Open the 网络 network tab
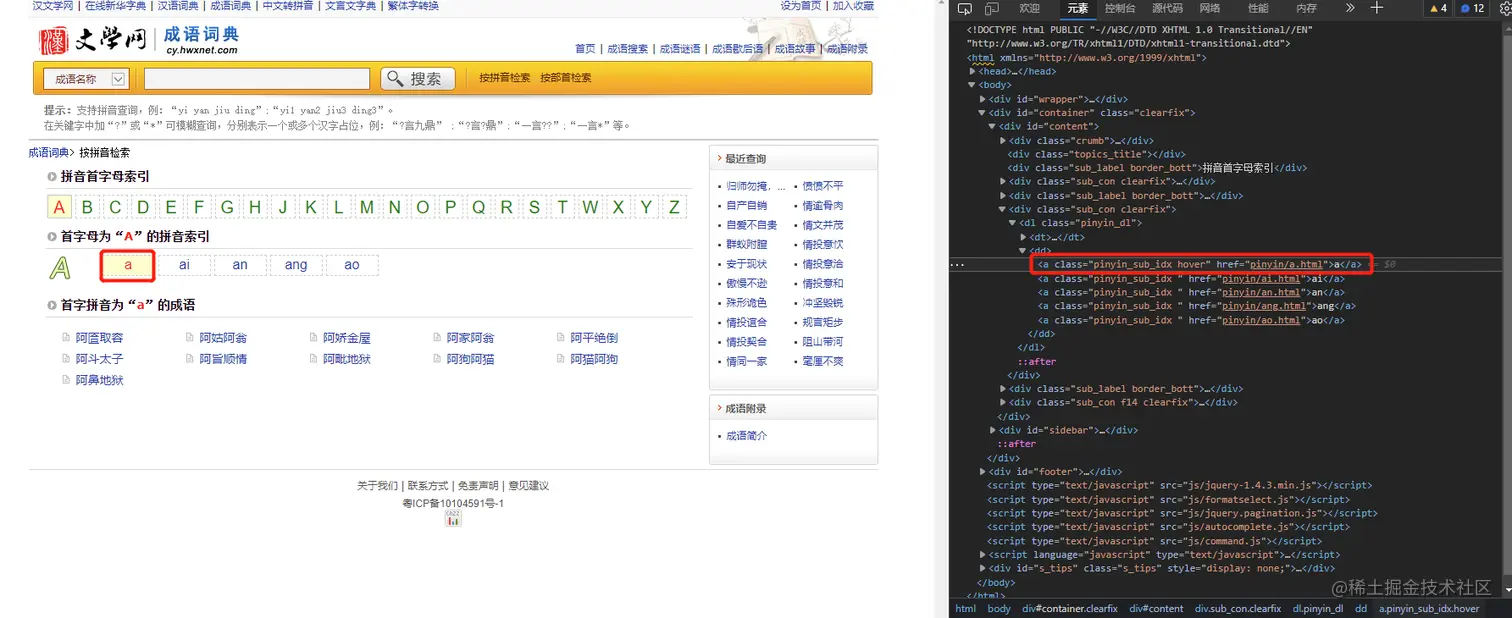The image size is (1512, 618). click(x=1210, y=8)
